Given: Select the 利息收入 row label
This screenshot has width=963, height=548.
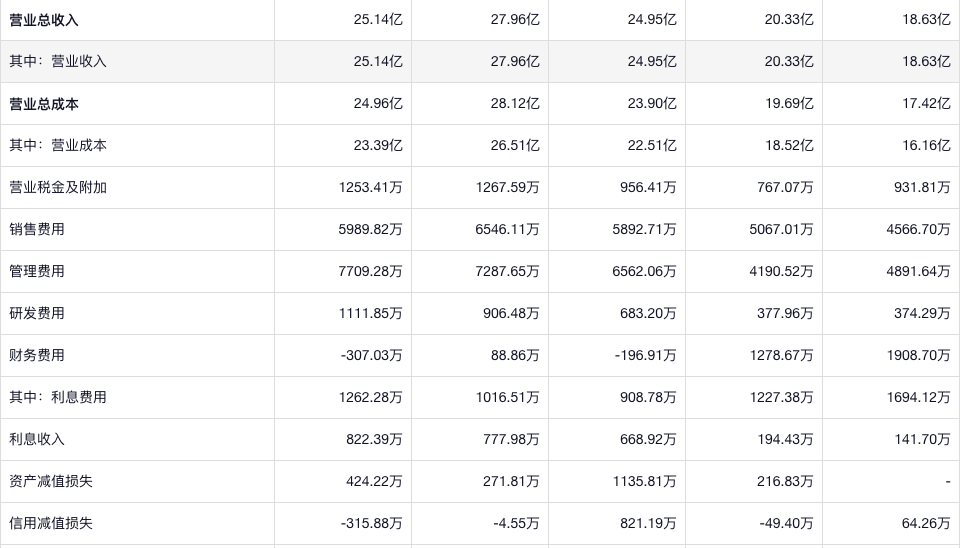Looking at the screenshot, I should click(37, 439).
